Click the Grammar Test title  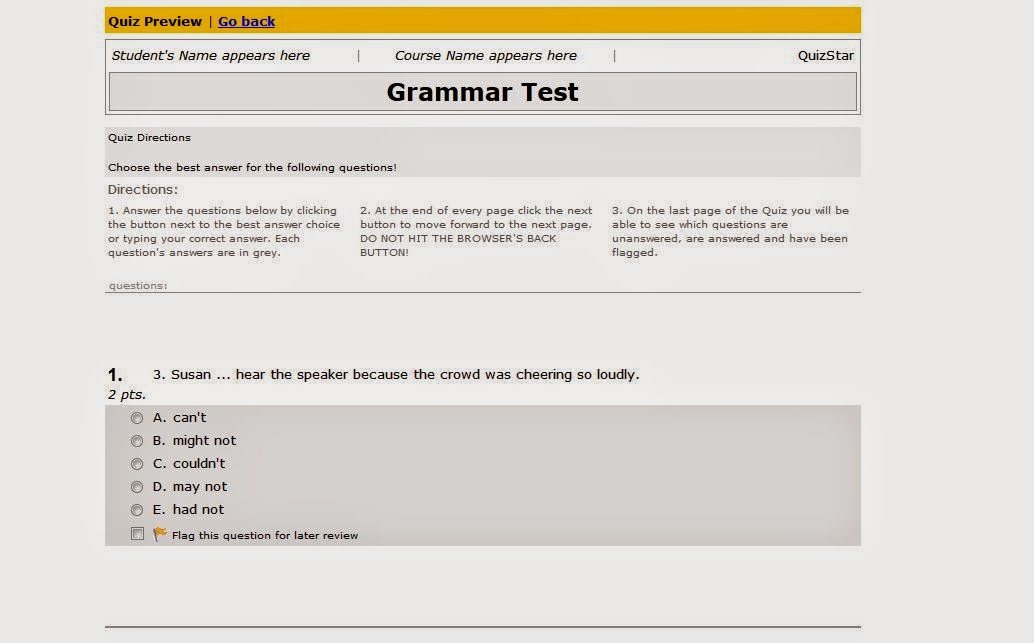(482, 92)
